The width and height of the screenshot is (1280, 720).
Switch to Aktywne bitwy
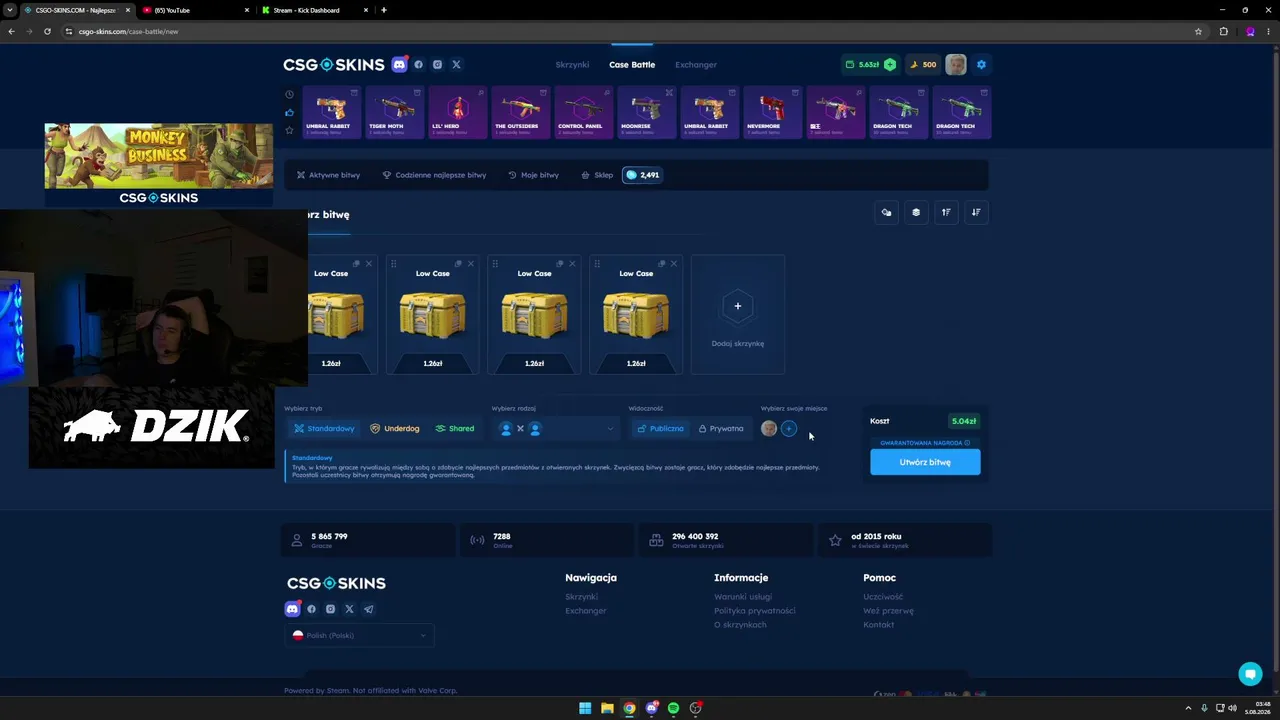tap(328, 175)
